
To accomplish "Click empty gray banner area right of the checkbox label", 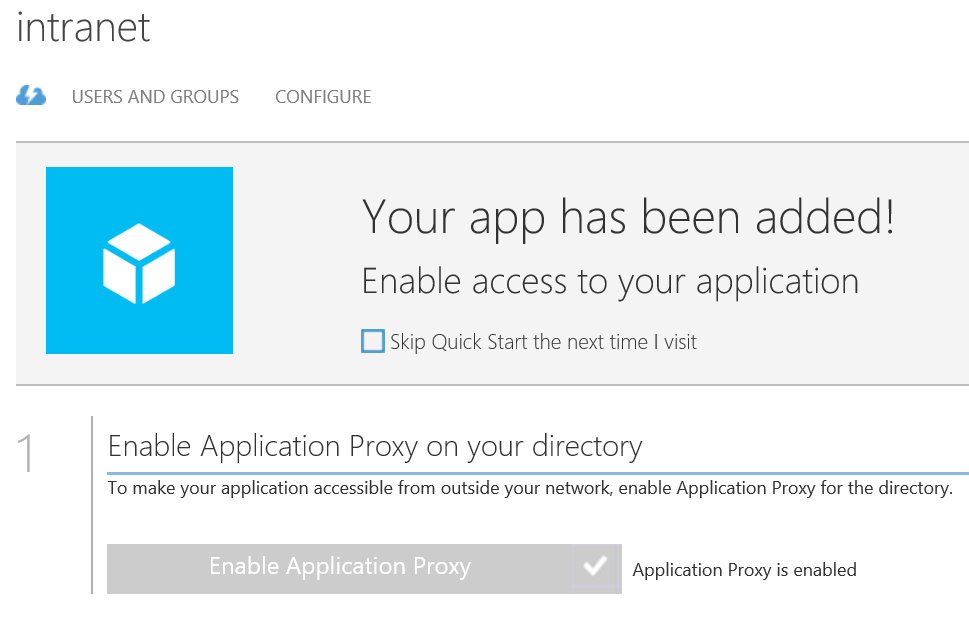I will click(830, 342).
